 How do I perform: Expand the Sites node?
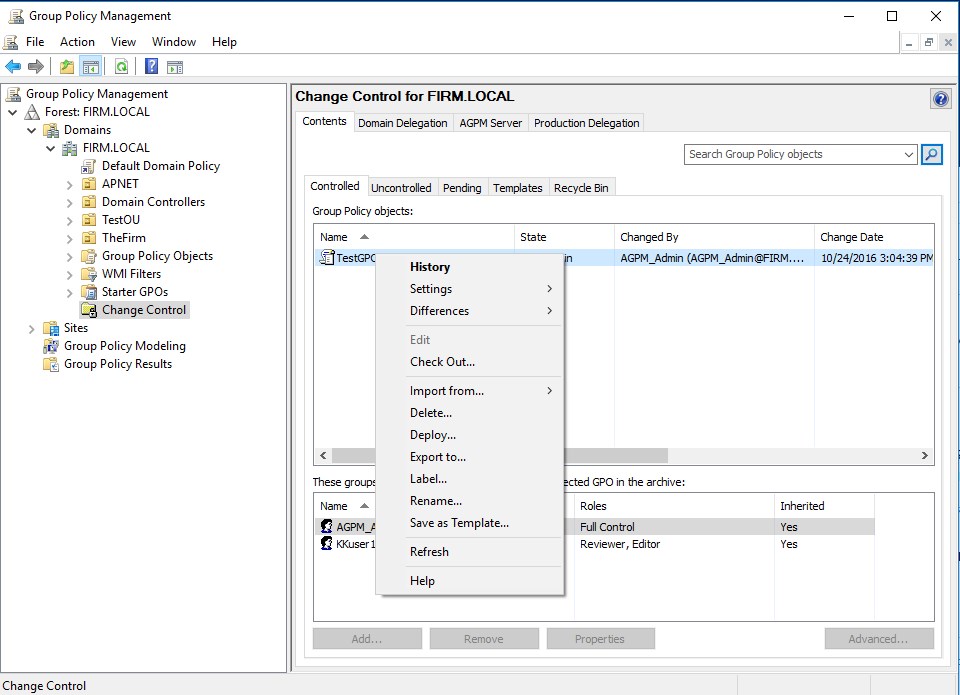coord(32,329)
